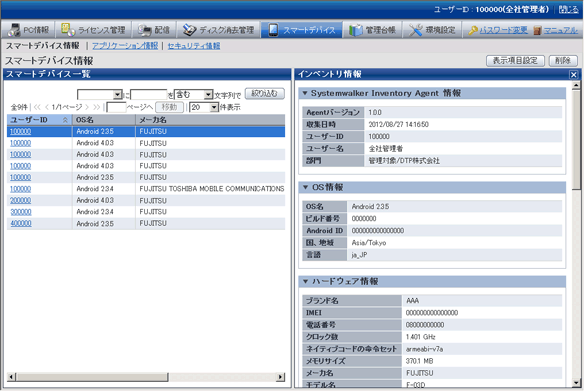Click the inventory panel scroll-down arrow

click(576, 382)
